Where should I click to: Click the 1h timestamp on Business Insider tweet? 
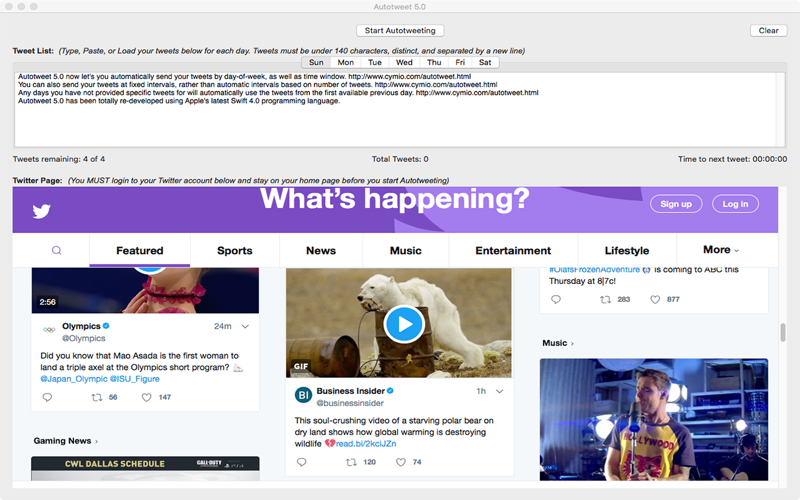(x=481, y=391)
